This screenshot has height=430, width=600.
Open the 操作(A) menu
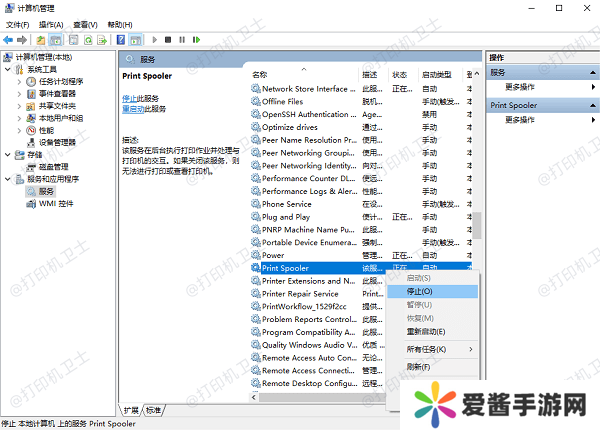48,23
